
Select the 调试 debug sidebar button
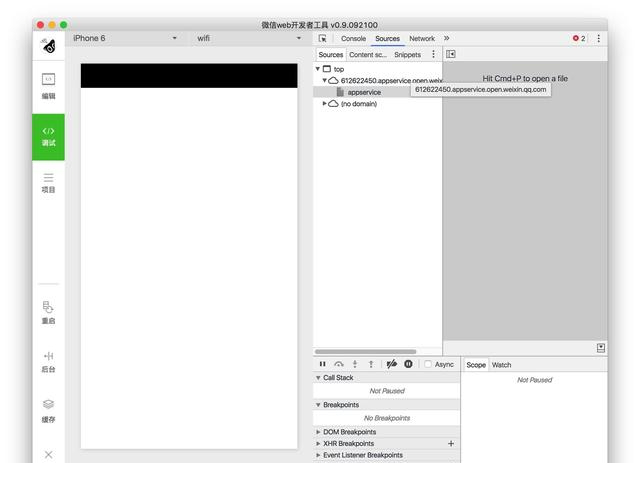click(x=48, y=137)
